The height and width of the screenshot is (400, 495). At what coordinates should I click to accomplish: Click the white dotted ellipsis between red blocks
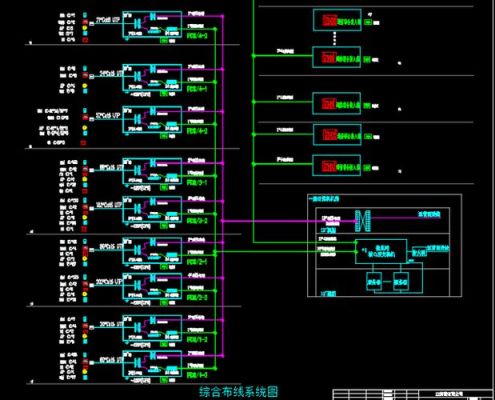coord(335,38)
